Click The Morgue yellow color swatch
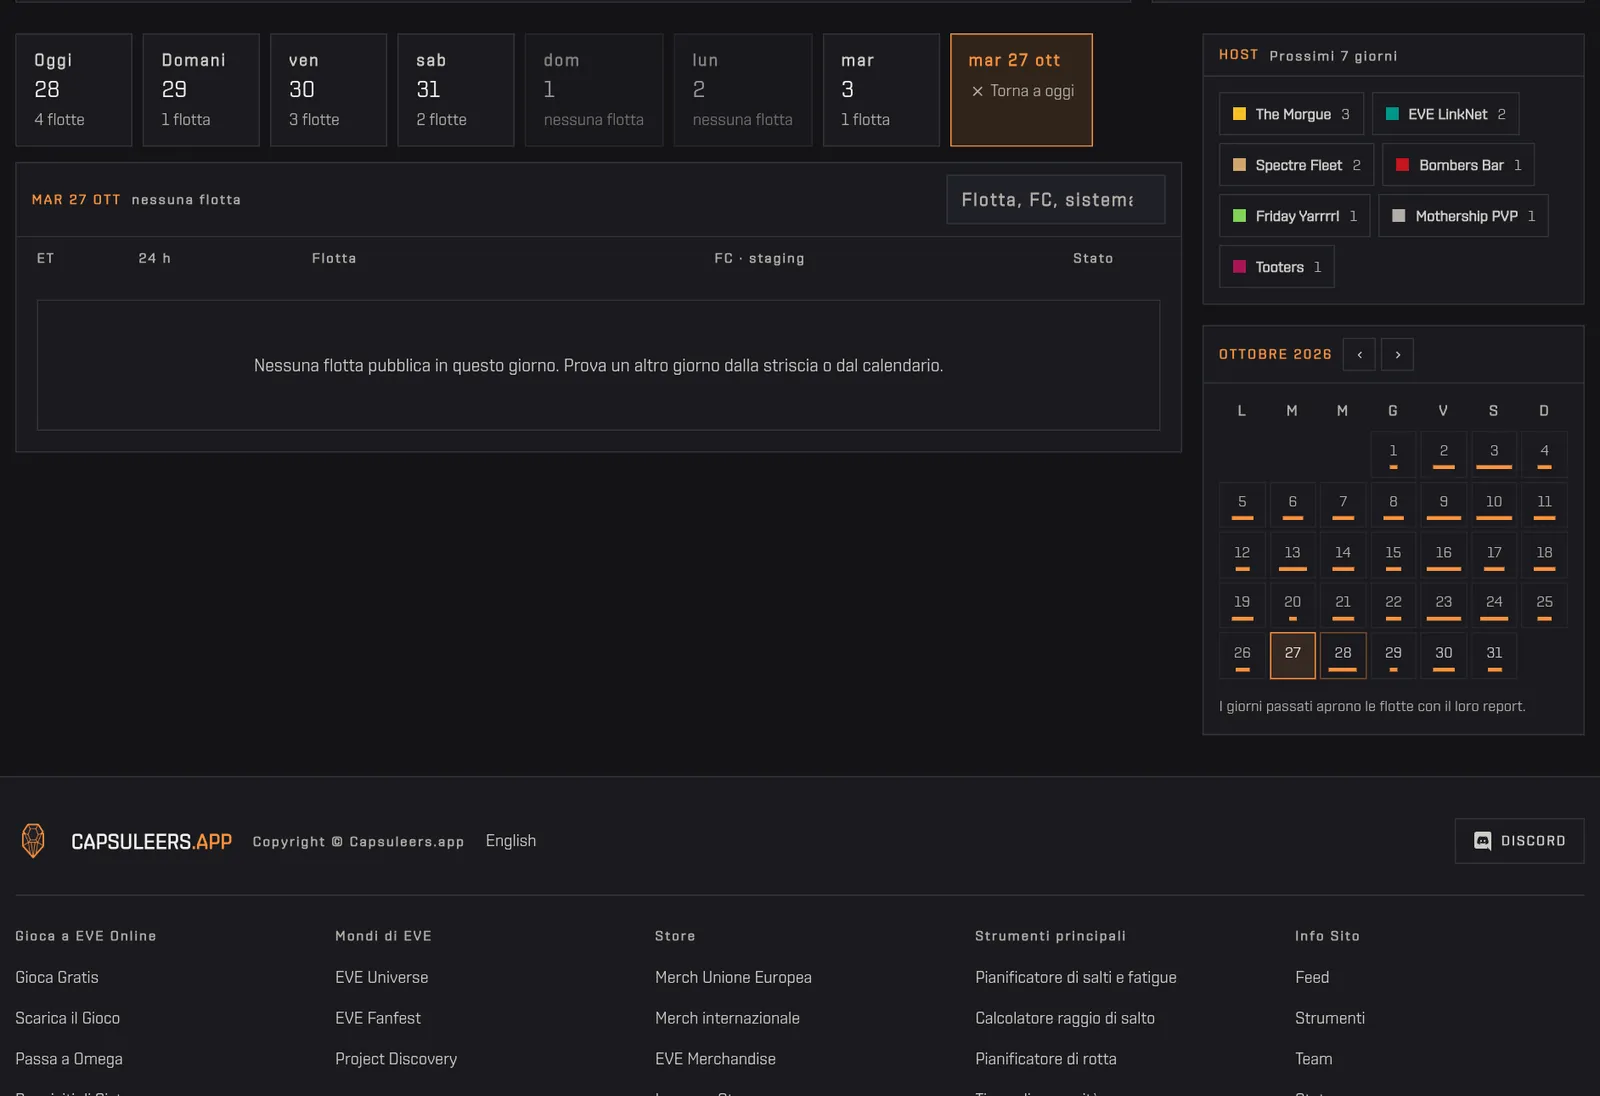1600x1096 pixels. 1239,114
